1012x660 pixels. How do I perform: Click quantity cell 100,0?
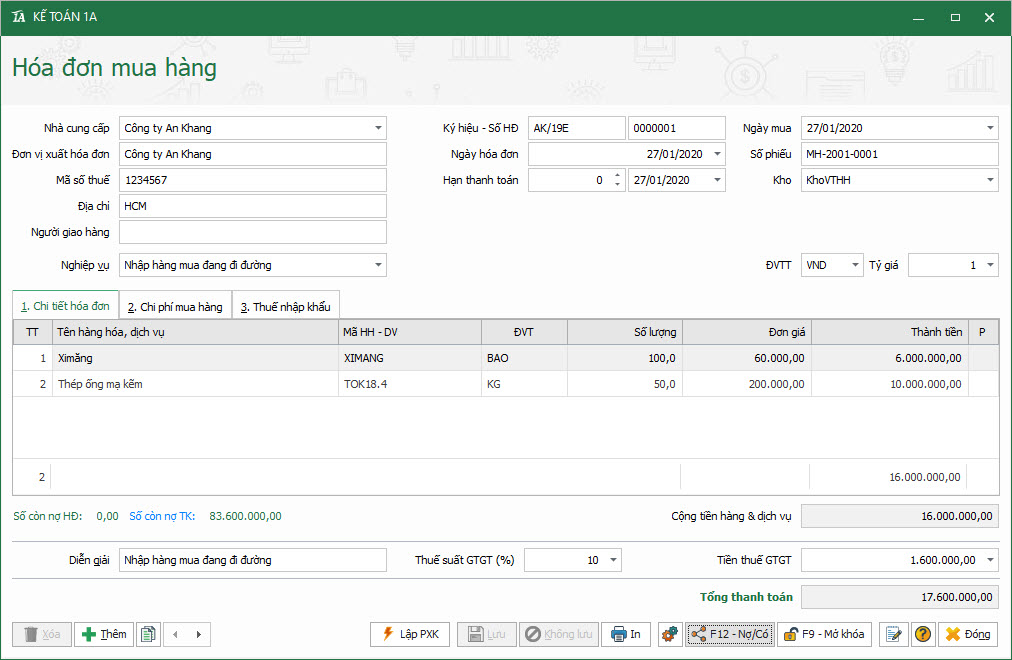(x=625, y=358)
